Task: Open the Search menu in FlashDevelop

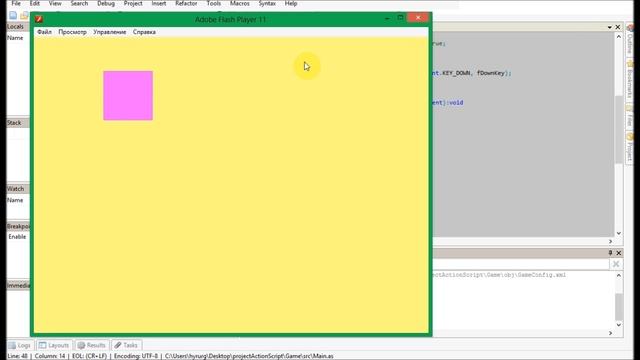Action: pyautogui.click(x=79, y=3)
